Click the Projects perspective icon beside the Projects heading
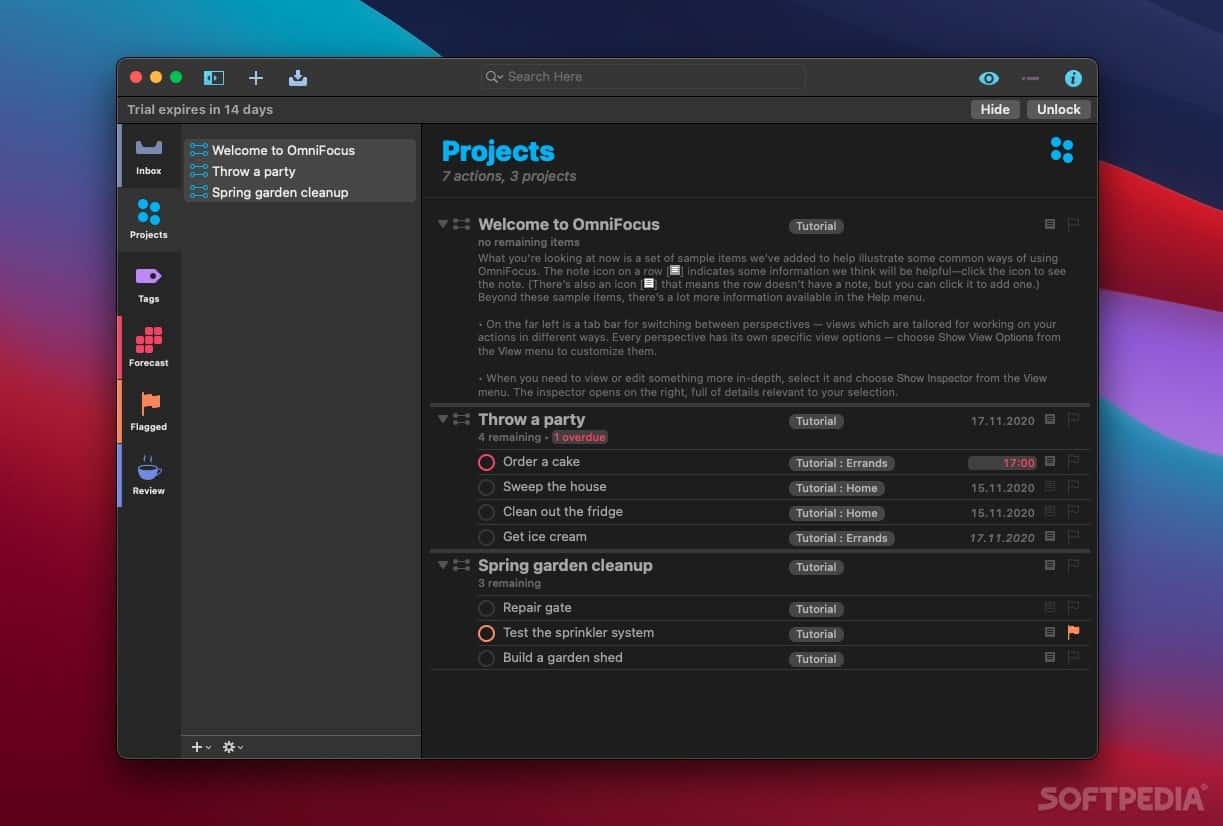This screenshot has height=826, width=1223. pyautogui.click(x=1062, y=150)
